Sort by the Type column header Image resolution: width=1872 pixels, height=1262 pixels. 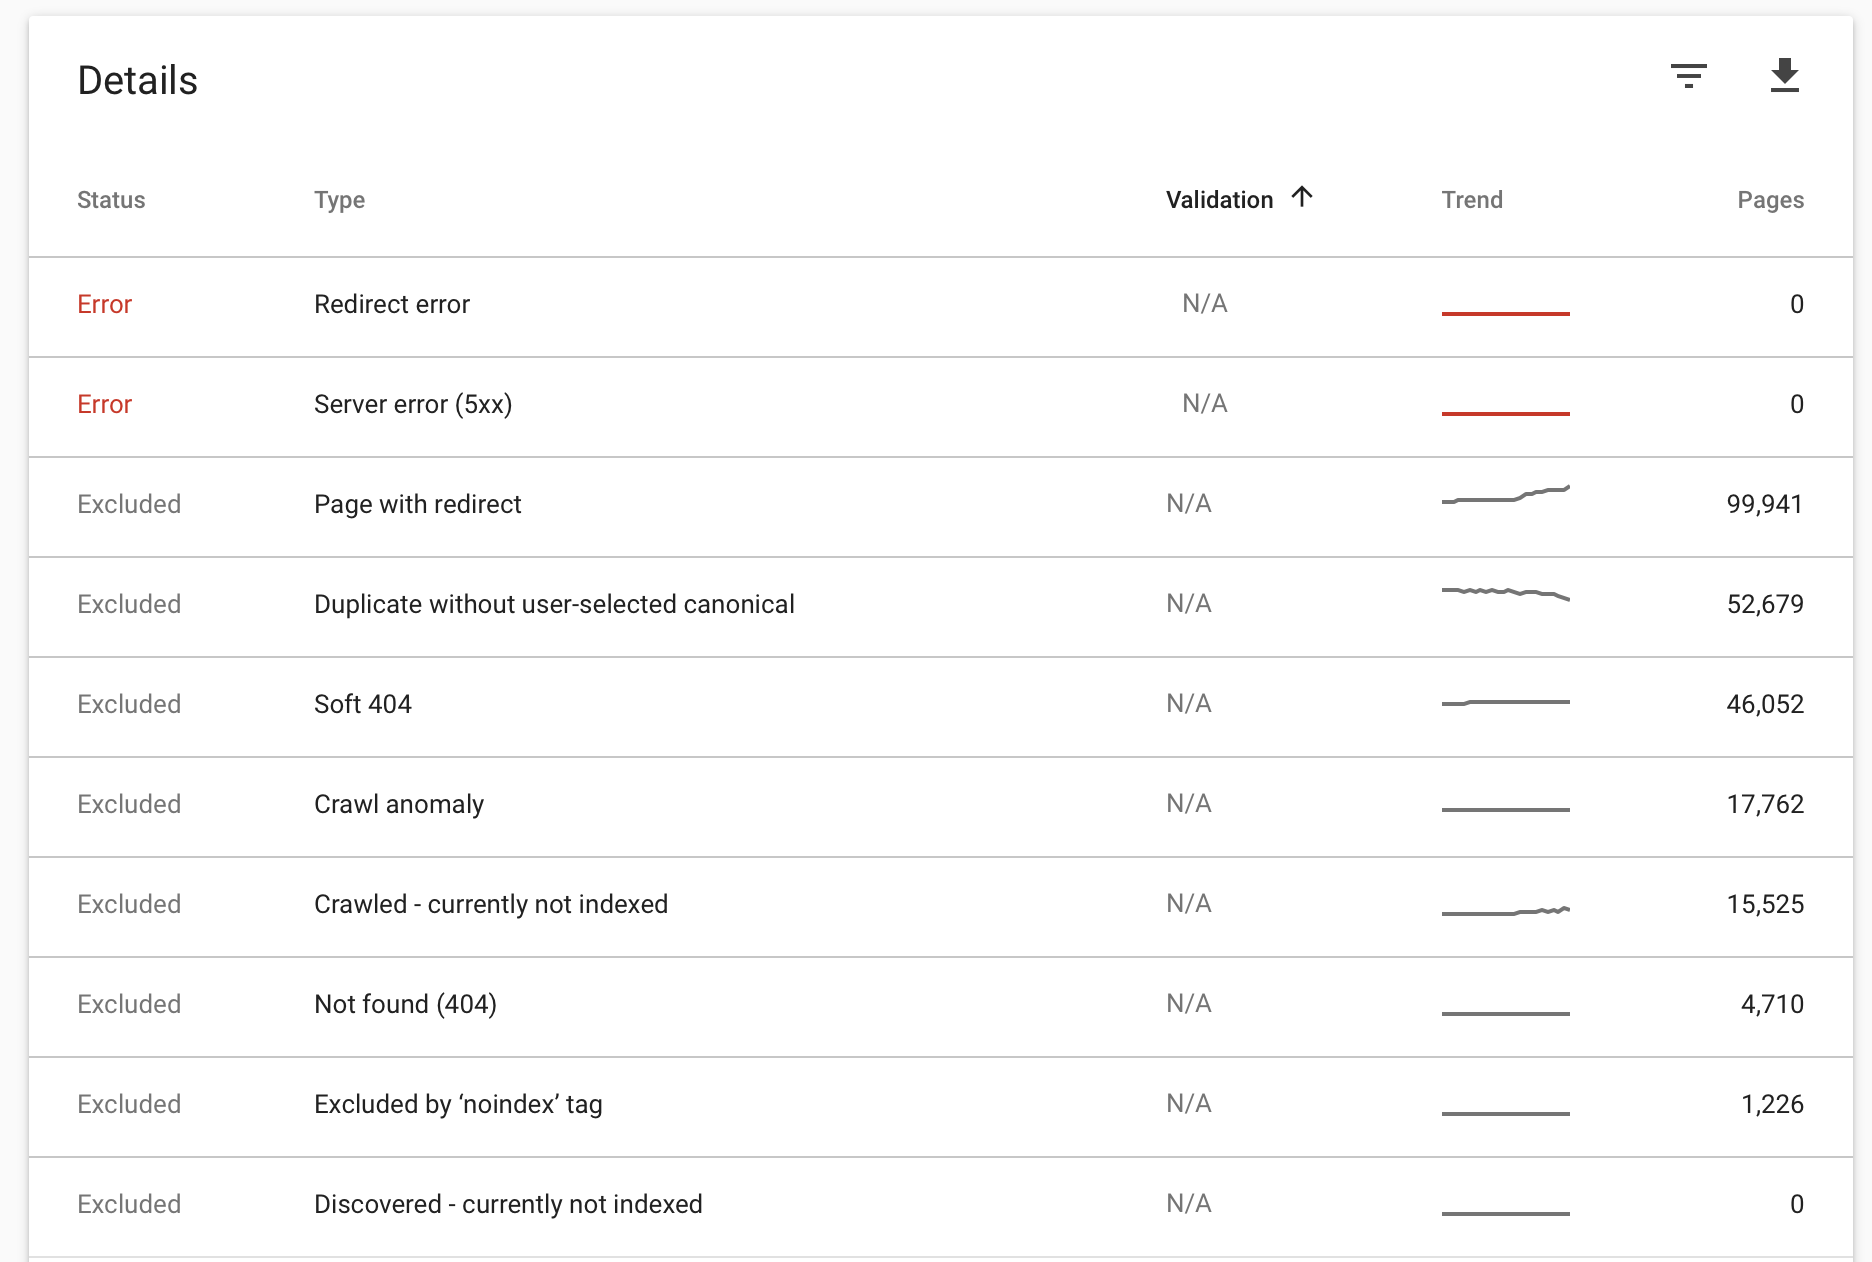[x=339, y=200]
